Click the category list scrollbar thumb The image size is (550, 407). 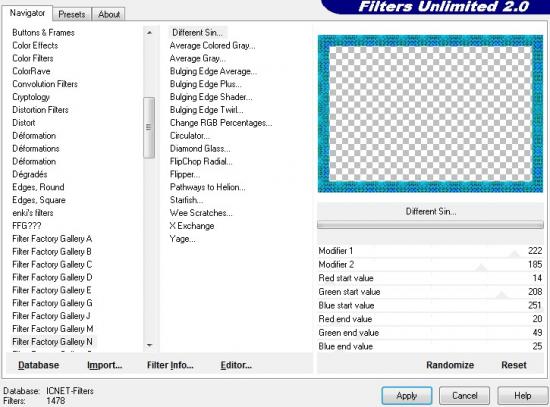click(x=149, y=127)
